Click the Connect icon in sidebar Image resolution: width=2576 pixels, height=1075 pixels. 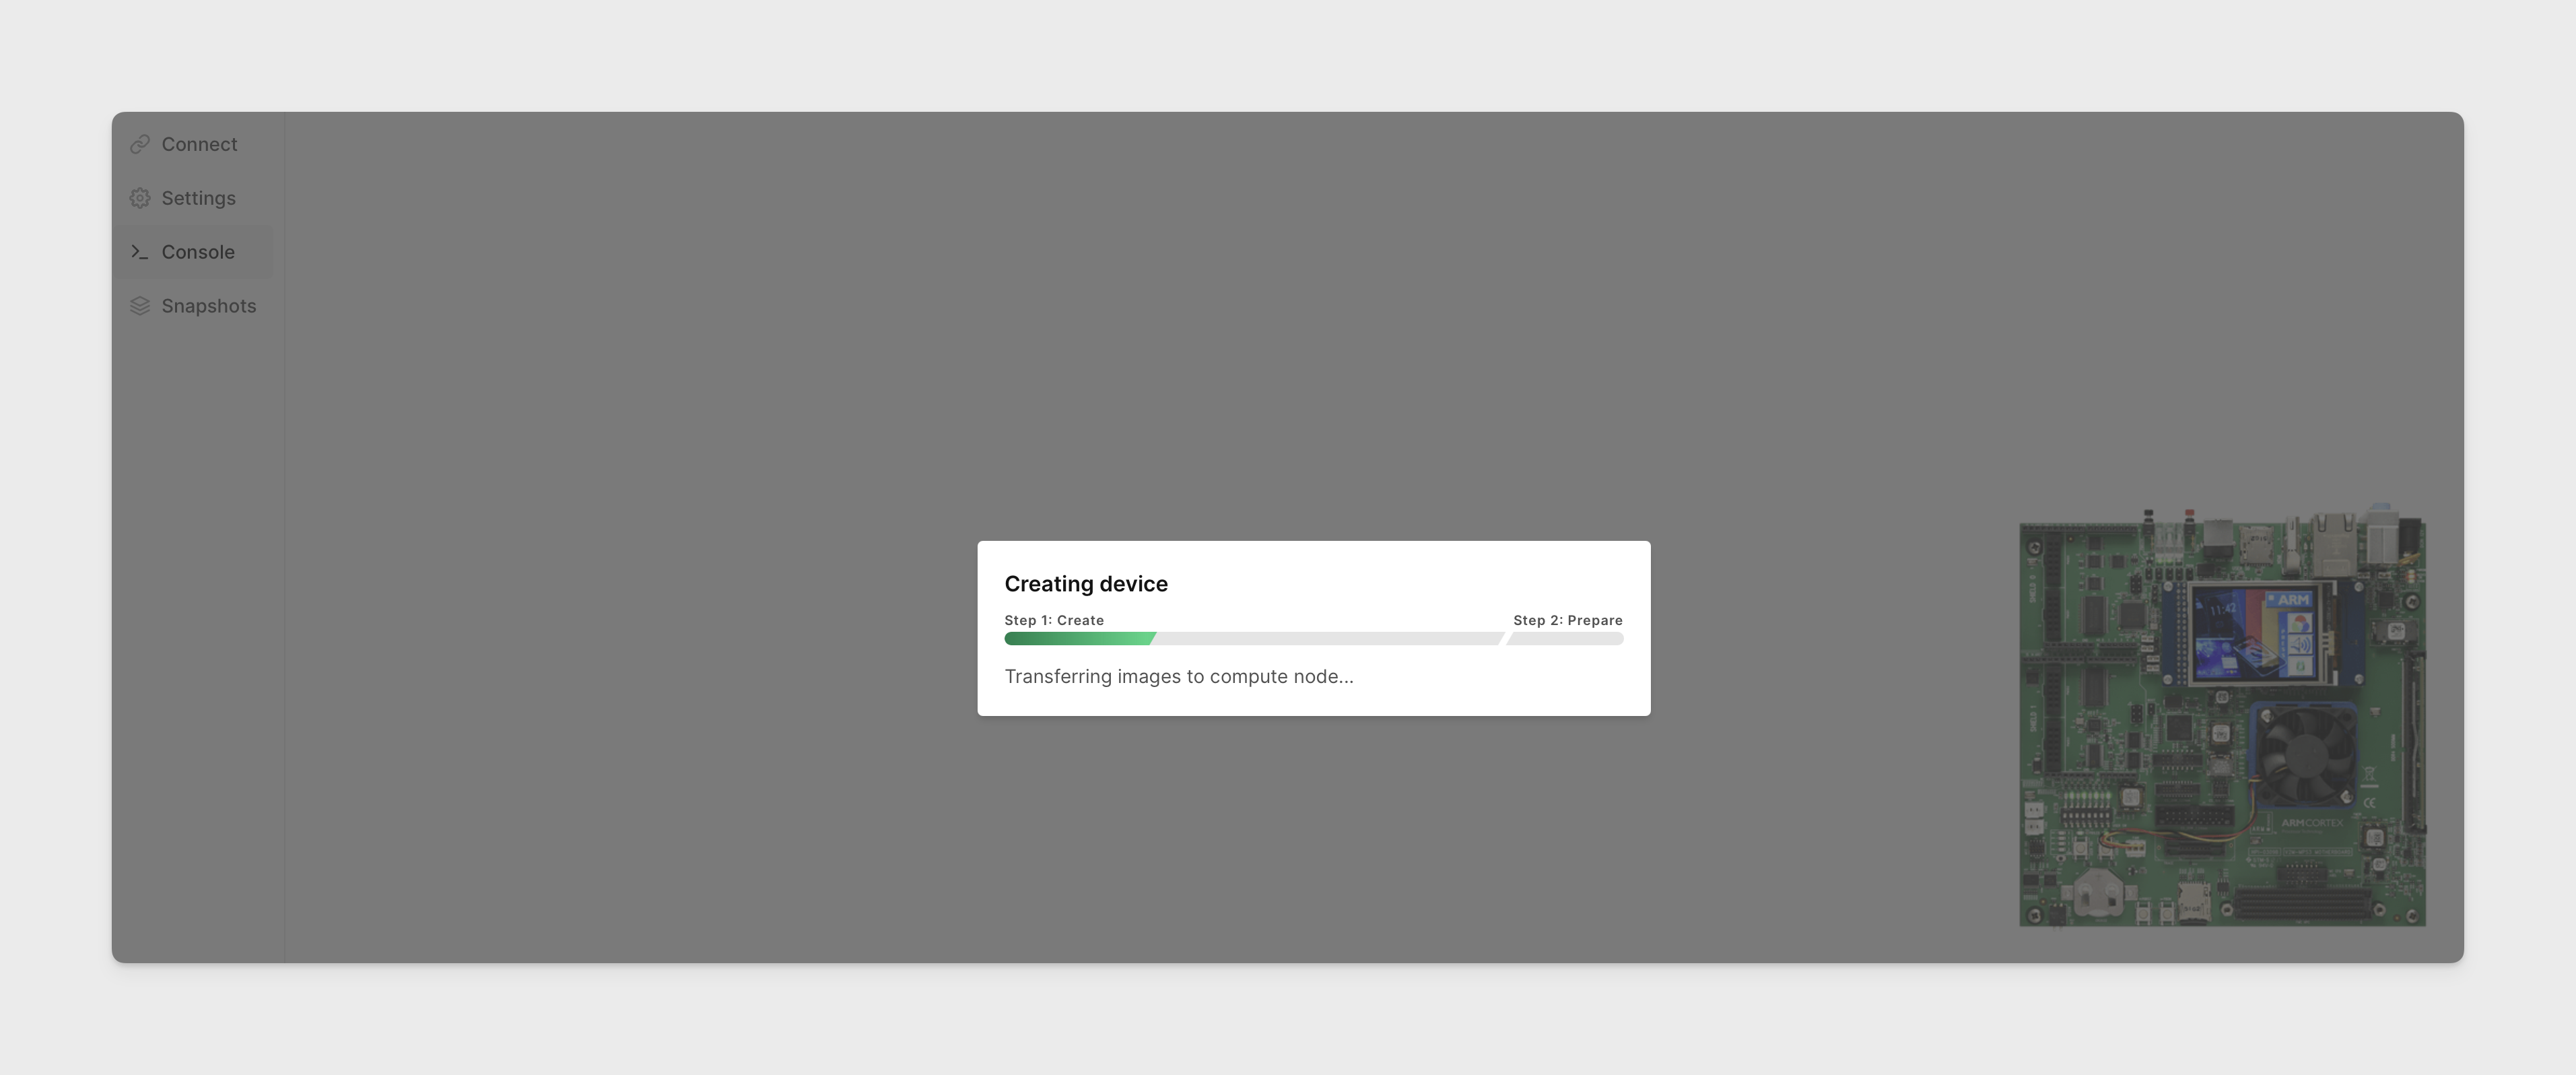click(139, 143)
